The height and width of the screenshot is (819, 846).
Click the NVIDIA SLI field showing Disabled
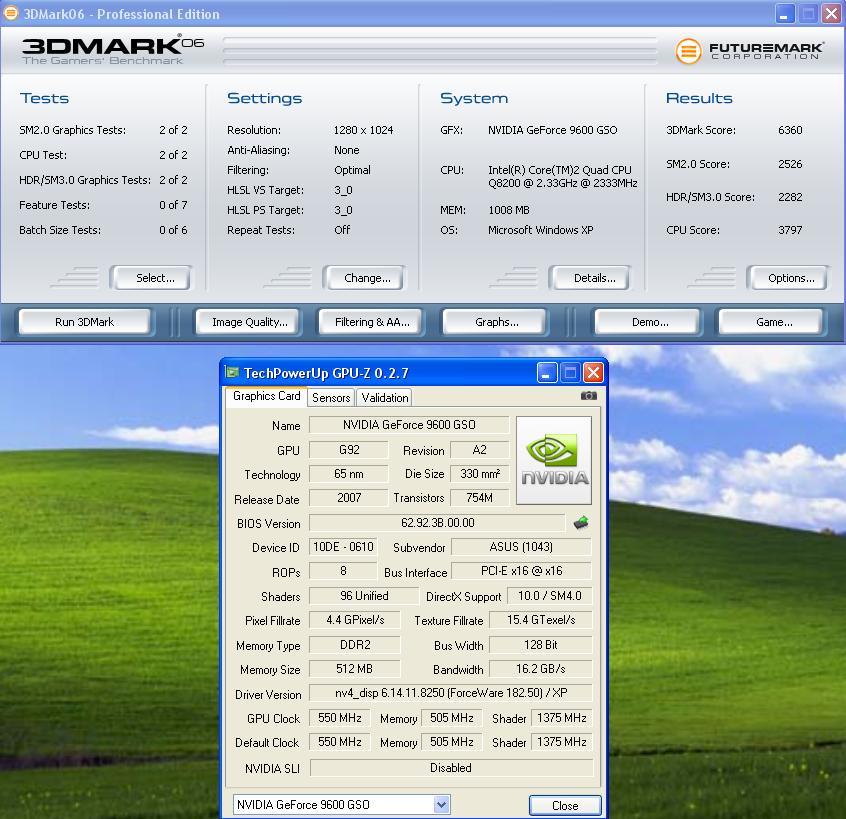tap(451, 768)
